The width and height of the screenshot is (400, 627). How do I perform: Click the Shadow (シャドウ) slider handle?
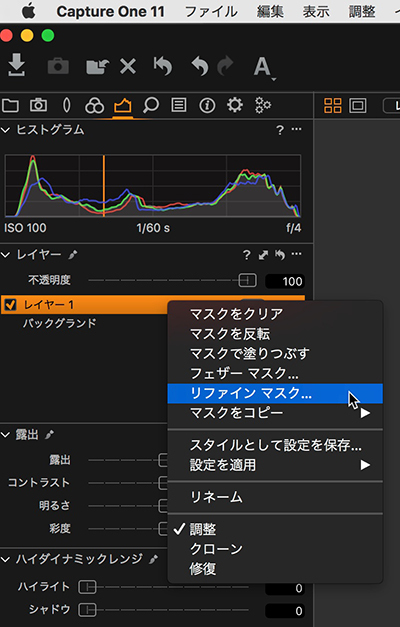(87, 610)
